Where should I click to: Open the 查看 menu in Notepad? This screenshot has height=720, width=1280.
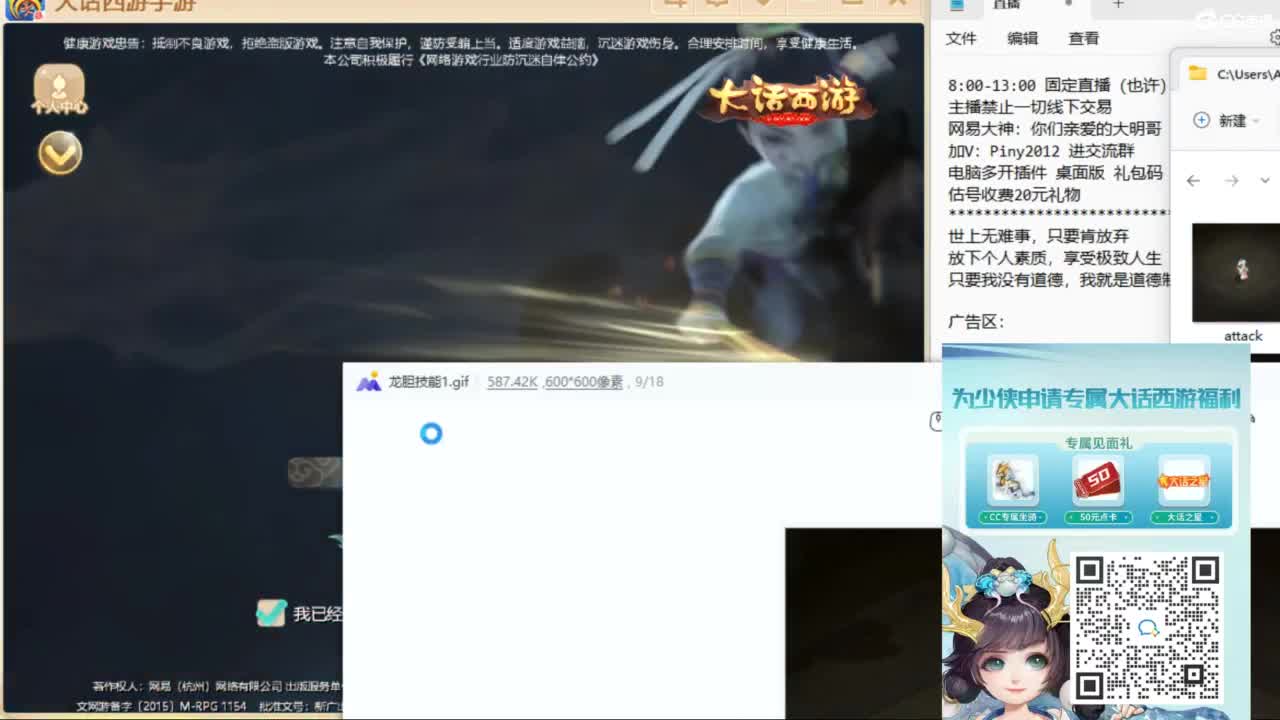click(1084, 38)
